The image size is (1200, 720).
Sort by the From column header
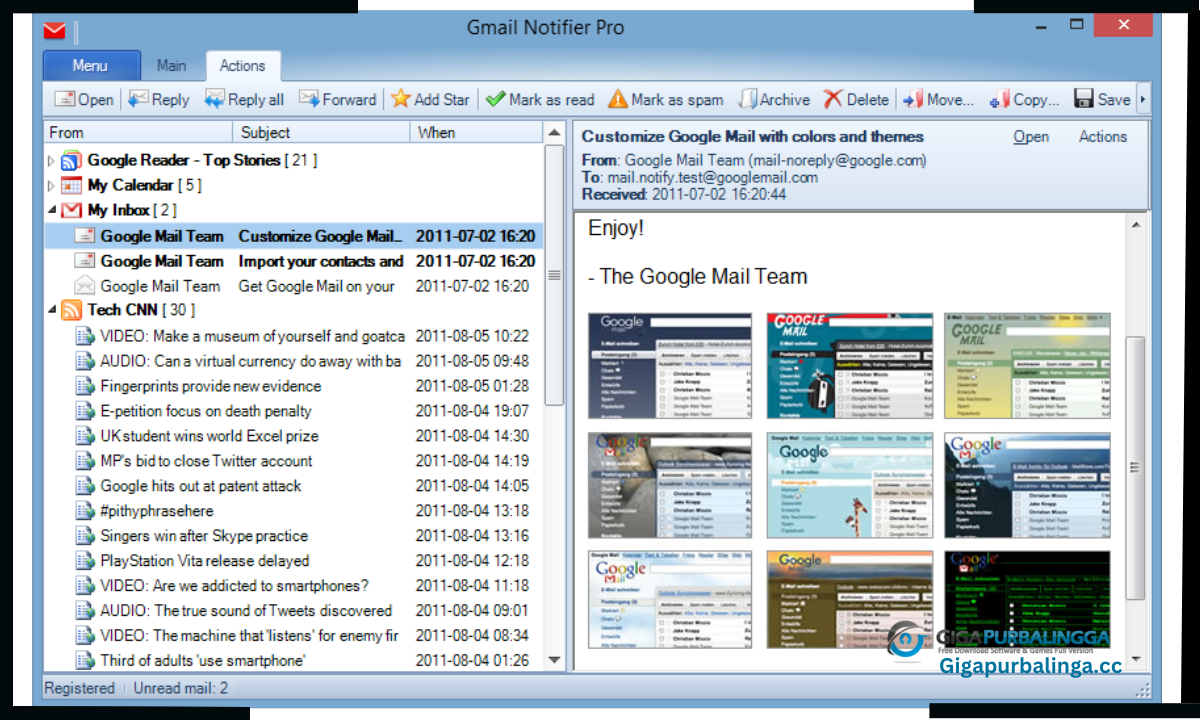click(x=138, y=132)
